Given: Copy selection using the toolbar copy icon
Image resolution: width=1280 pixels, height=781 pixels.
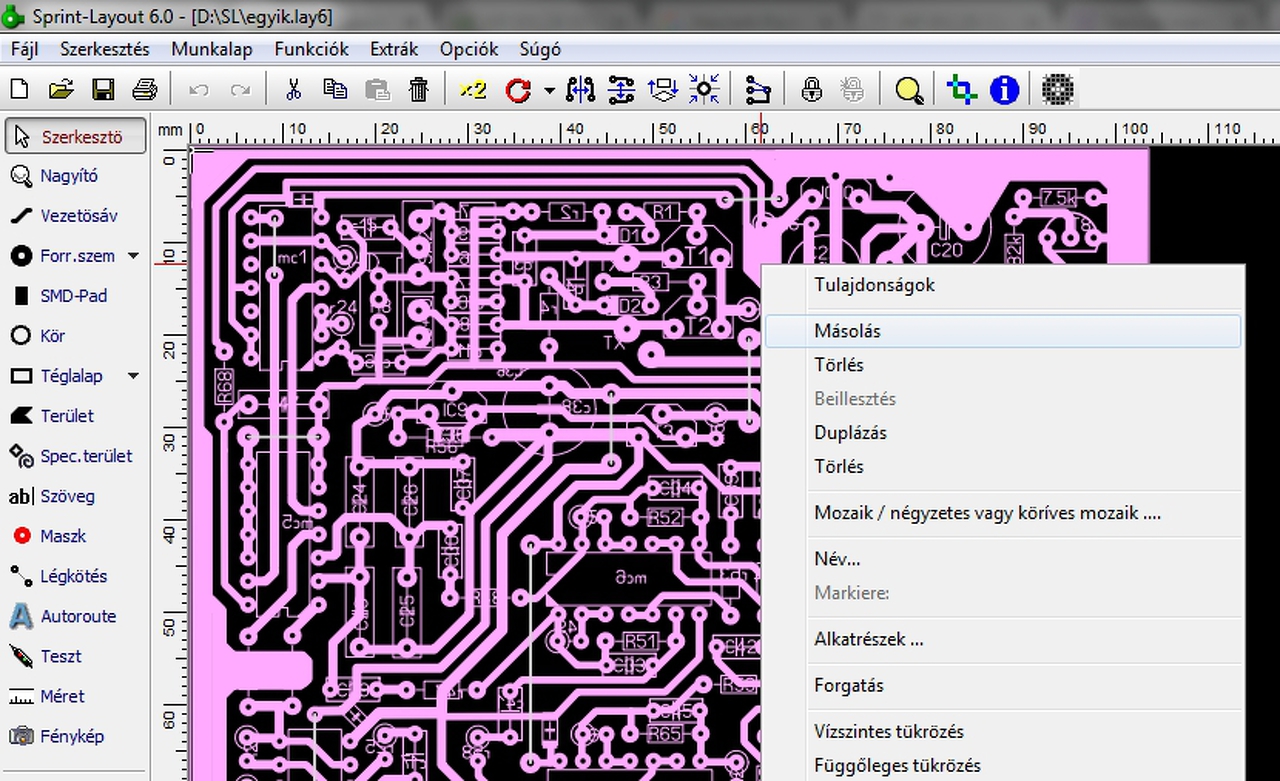Looking at the screenshot, I should [335, 90].
